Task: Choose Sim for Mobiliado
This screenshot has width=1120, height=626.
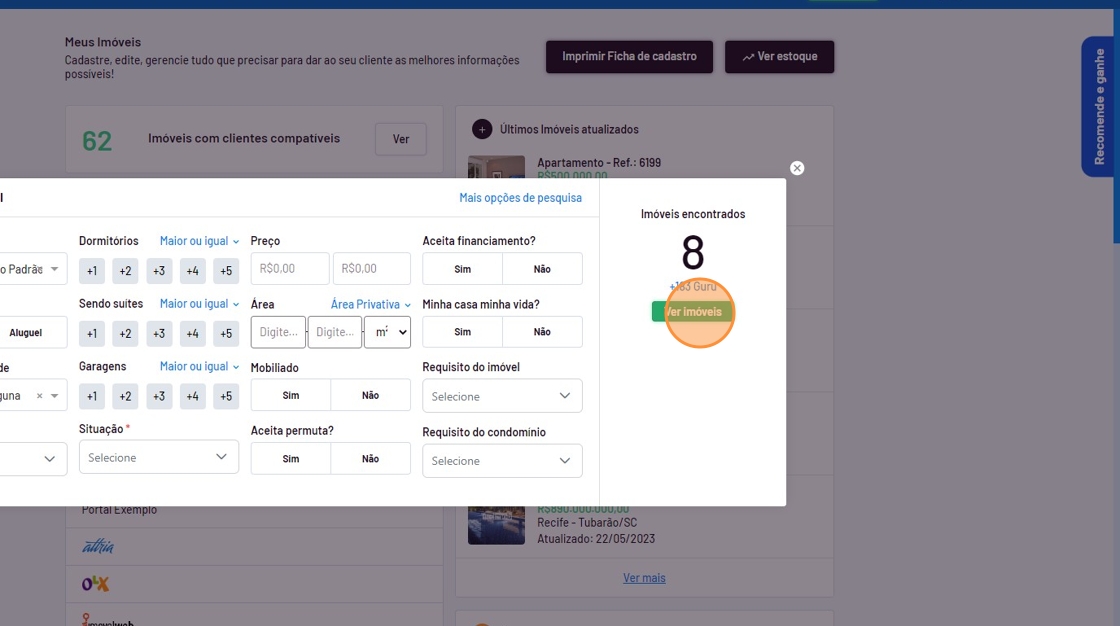Action: coord(291,395)
